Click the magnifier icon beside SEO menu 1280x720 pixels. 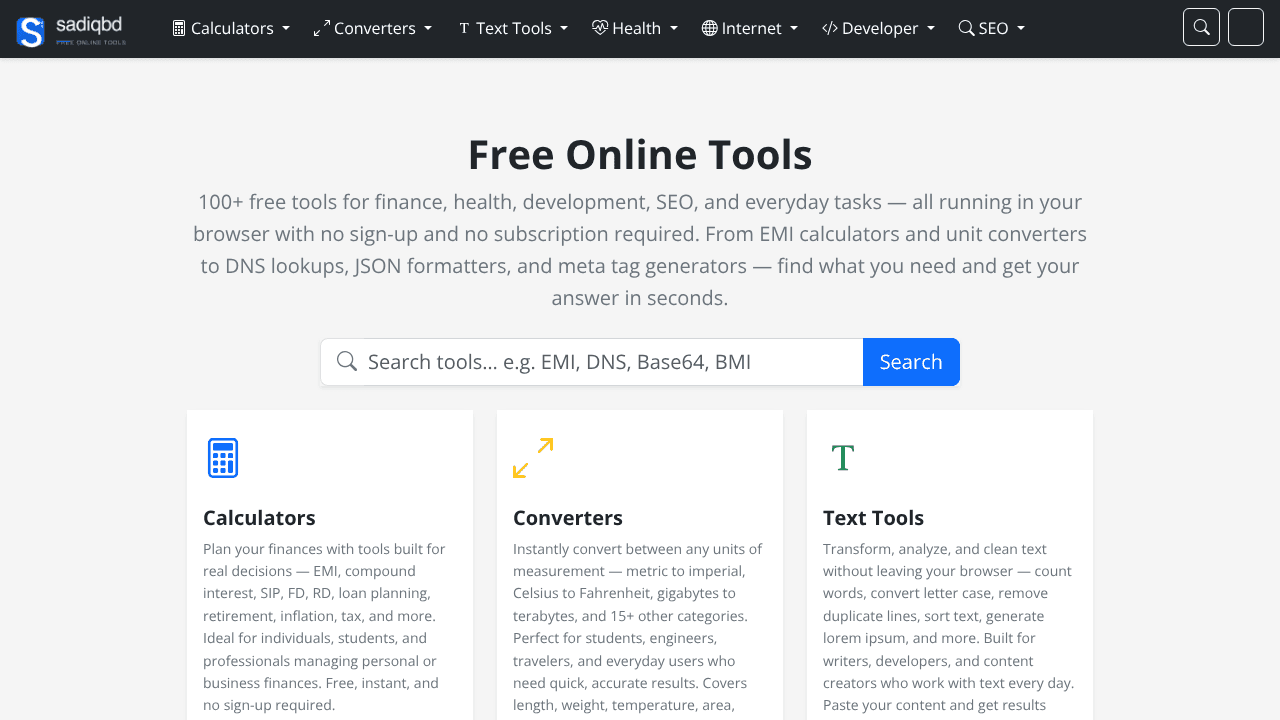(x=966, y=28)
